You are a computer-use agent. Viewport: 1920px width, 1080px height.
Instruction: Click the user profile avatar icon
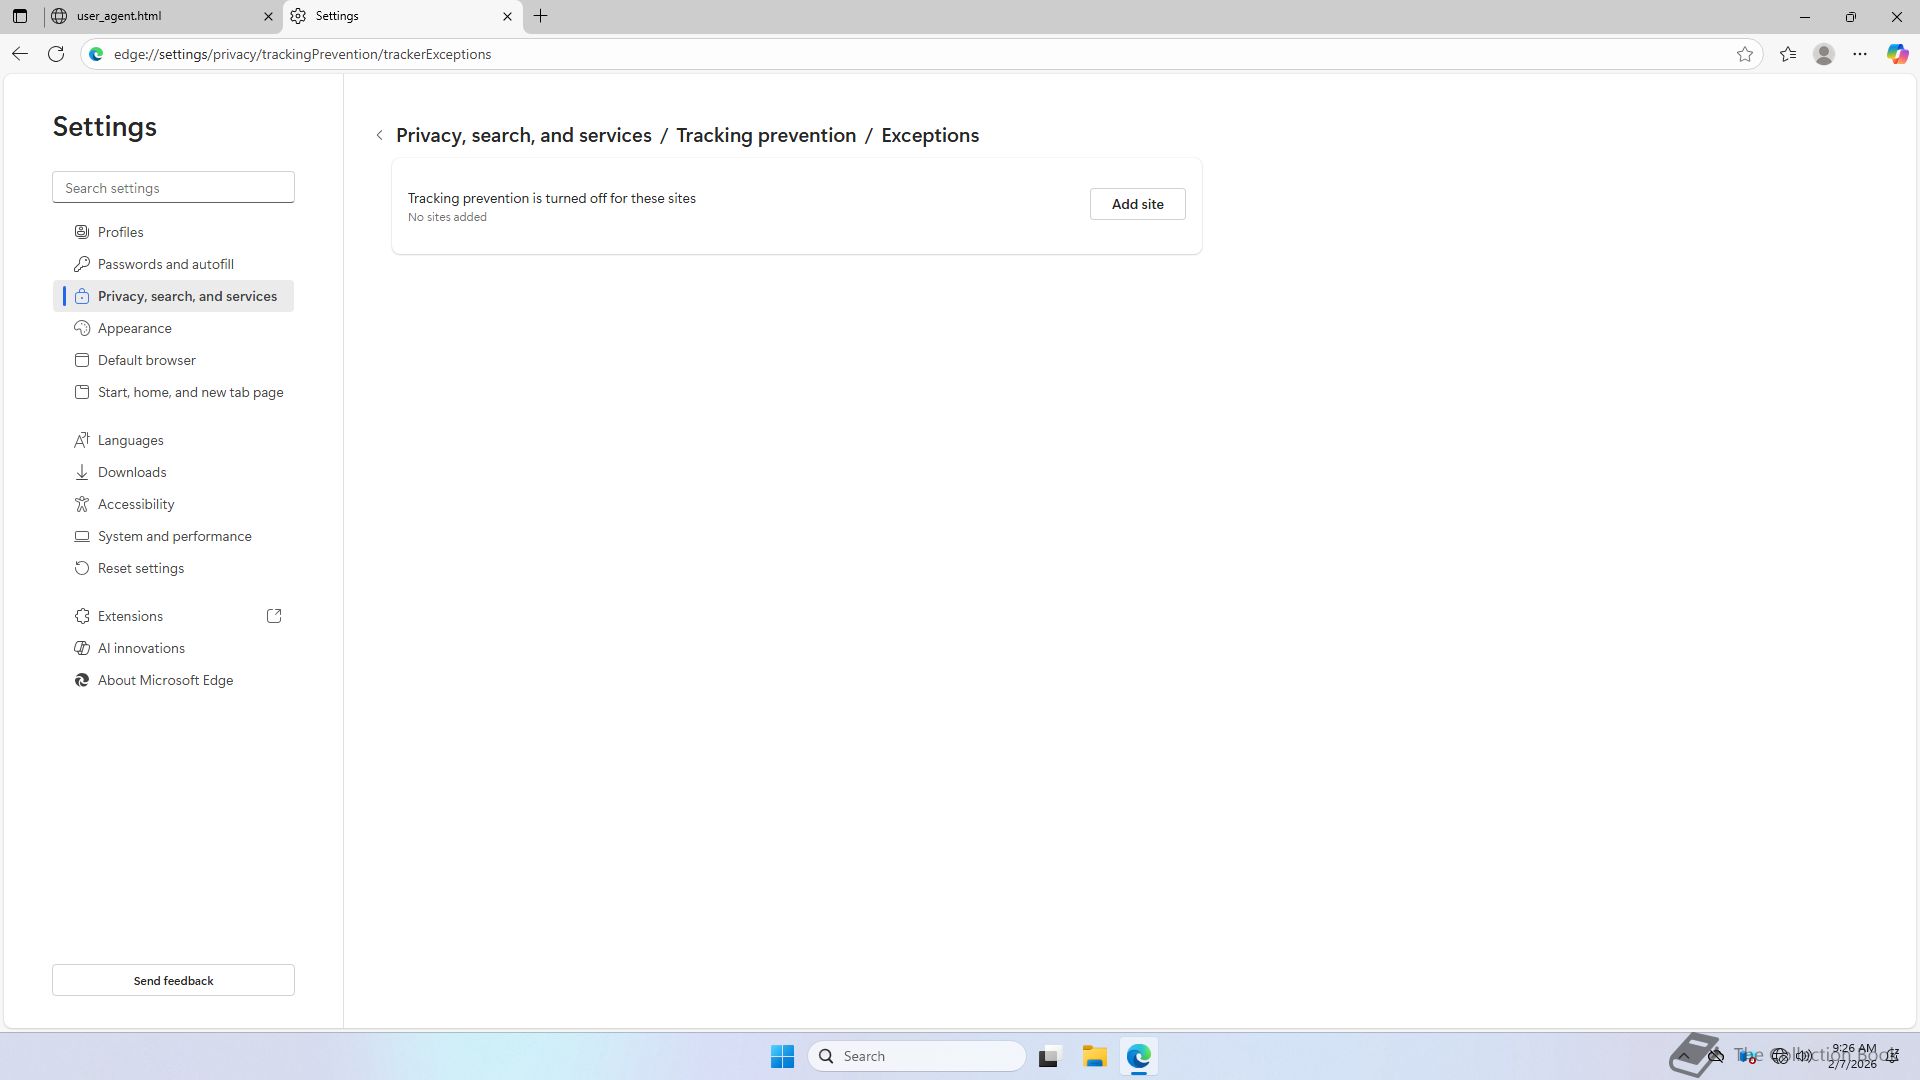pos(1824,54)
